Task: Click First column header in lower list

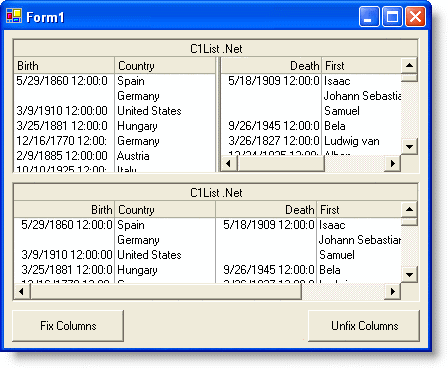Action: point(359,209)
